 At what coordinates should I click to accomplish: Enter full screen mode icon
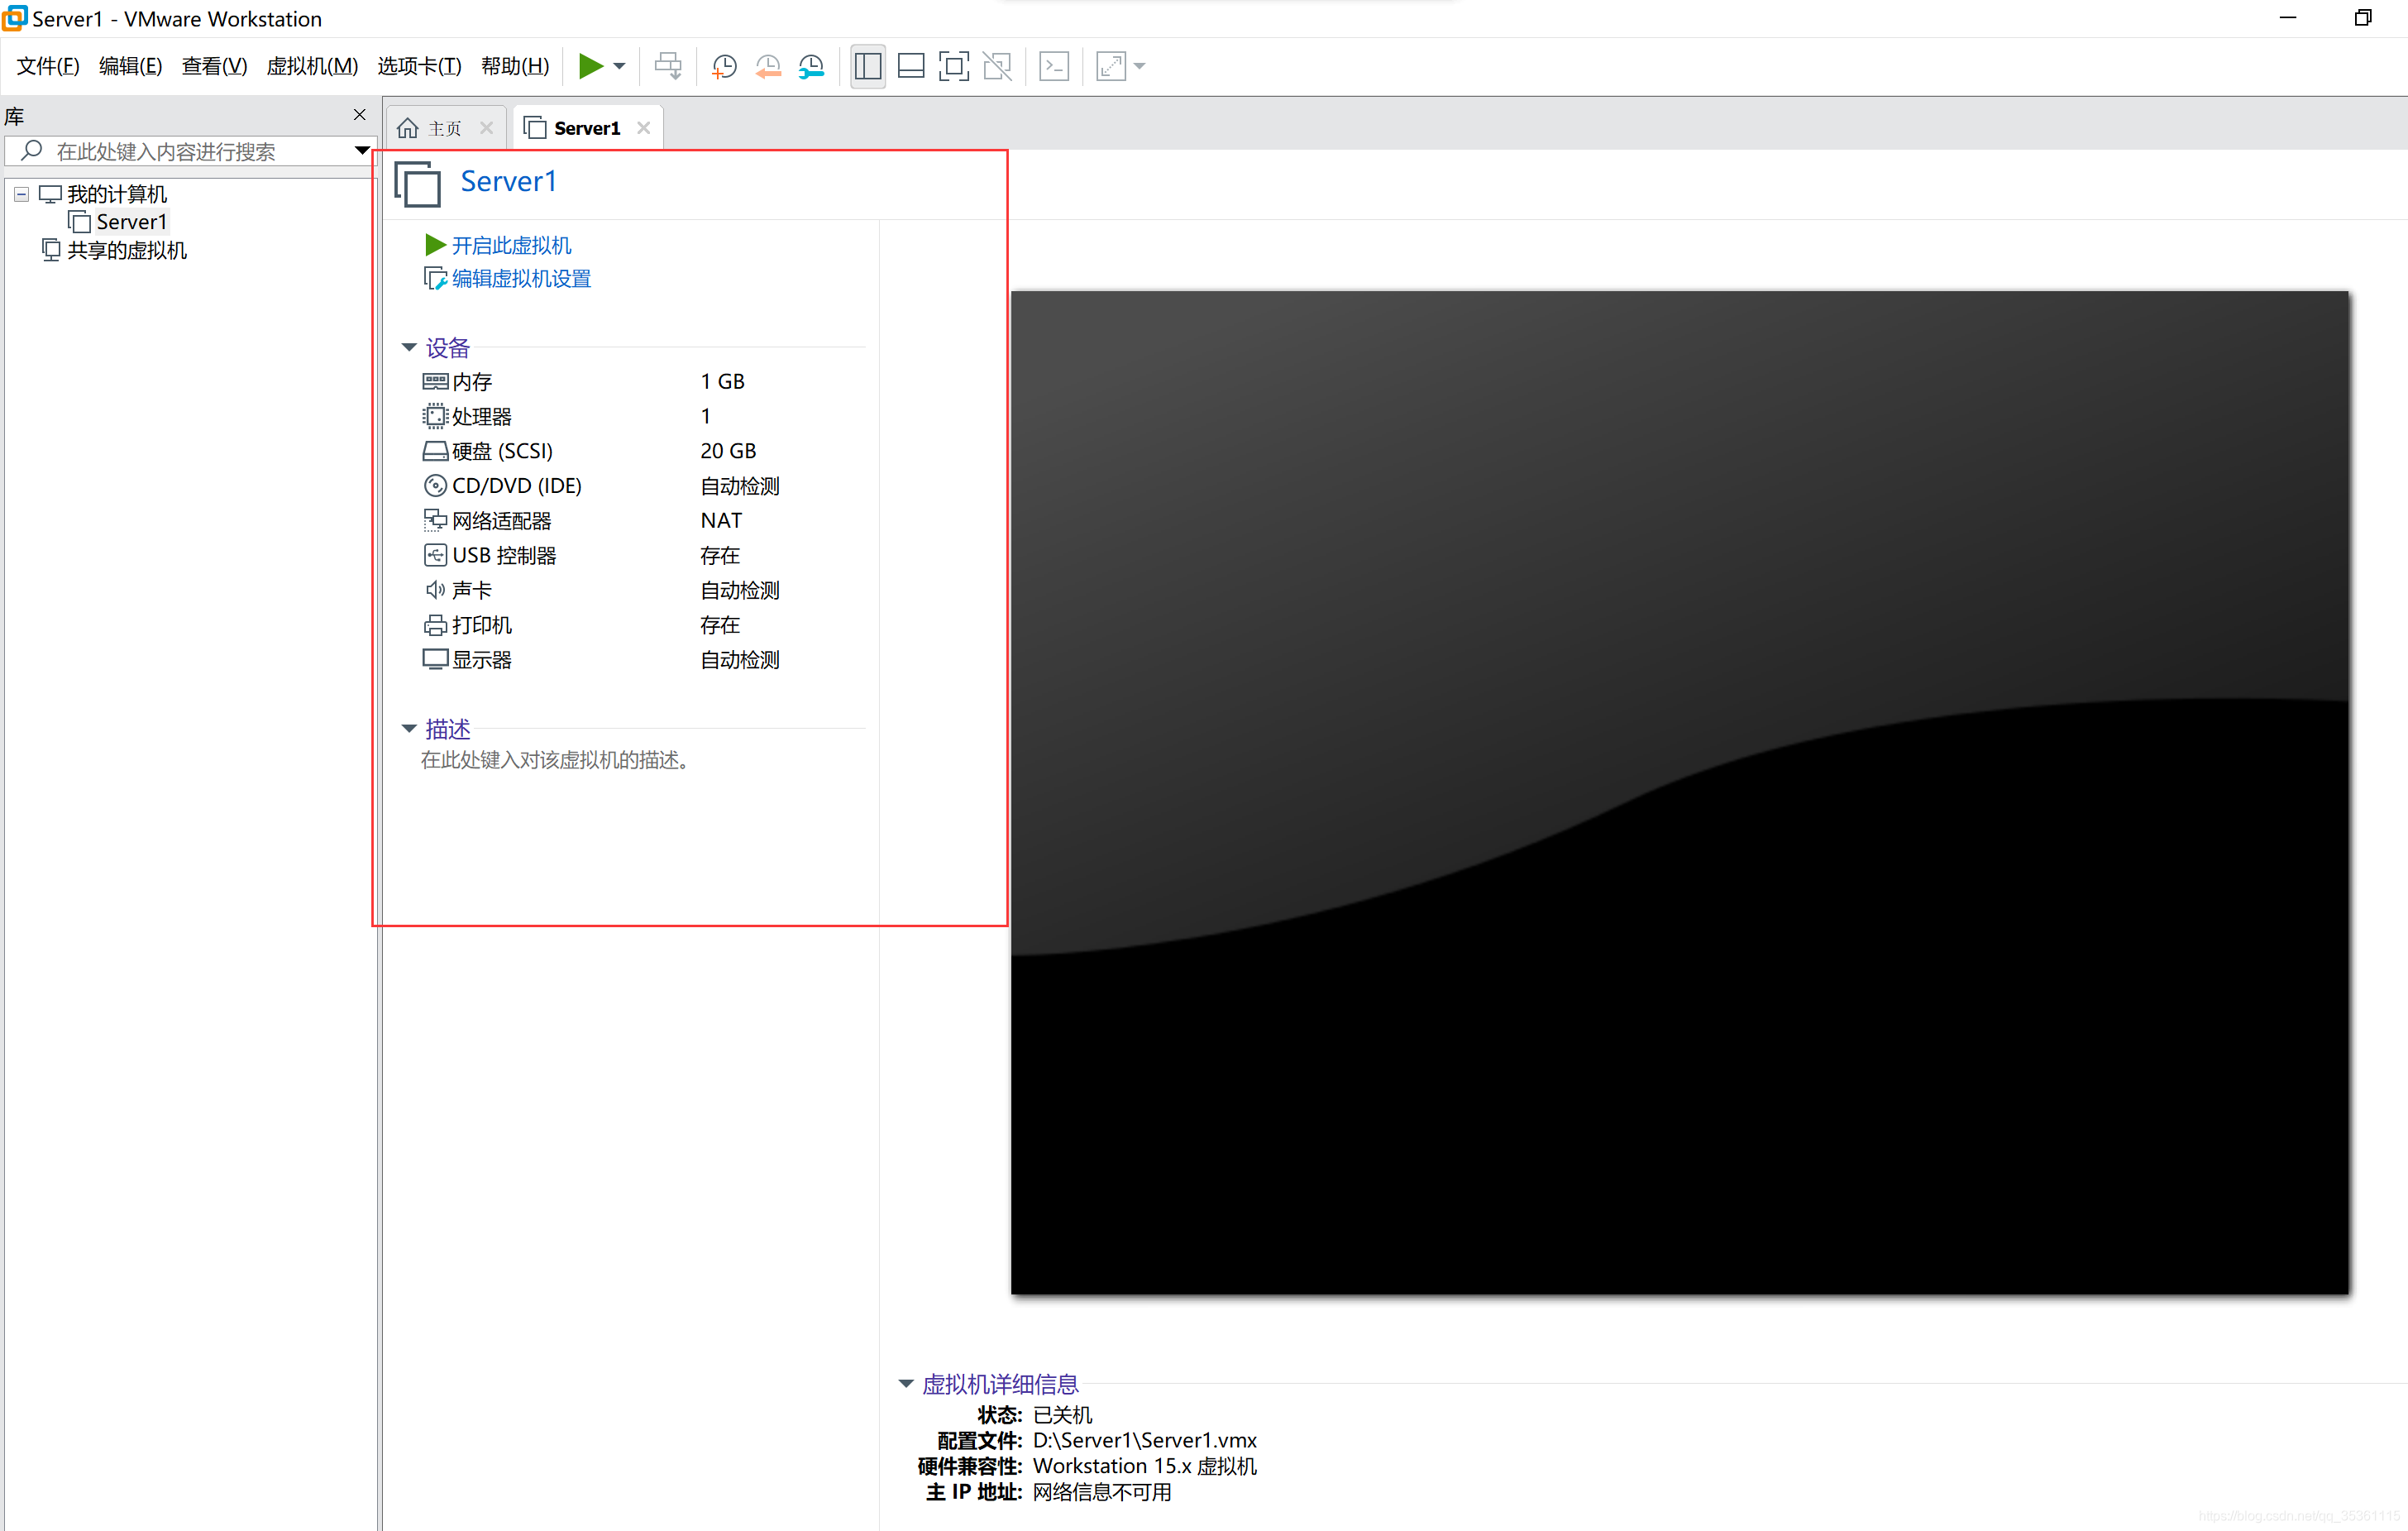click(x=954, y=66)
